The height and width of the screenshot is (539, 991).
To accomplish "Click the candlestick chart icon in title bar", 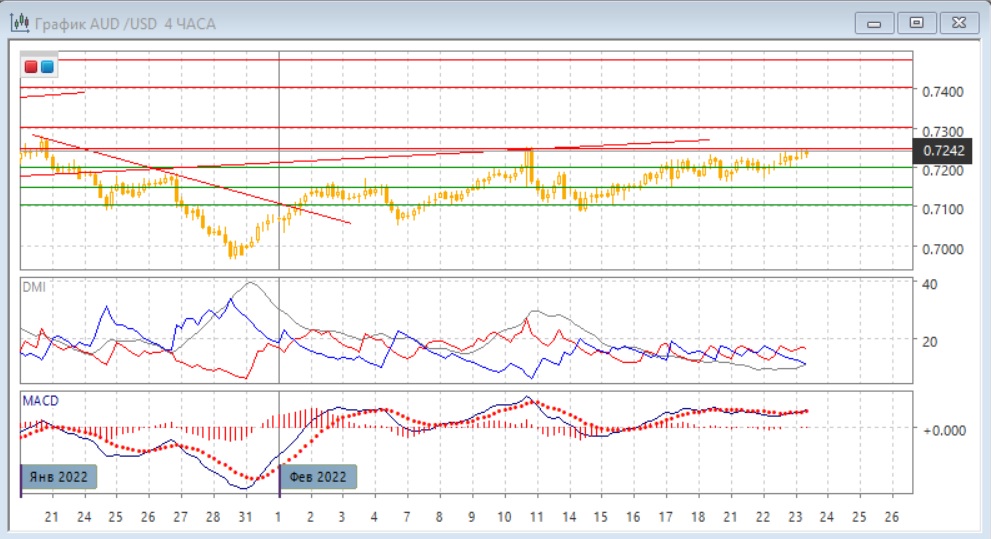I will coord(19,22).
